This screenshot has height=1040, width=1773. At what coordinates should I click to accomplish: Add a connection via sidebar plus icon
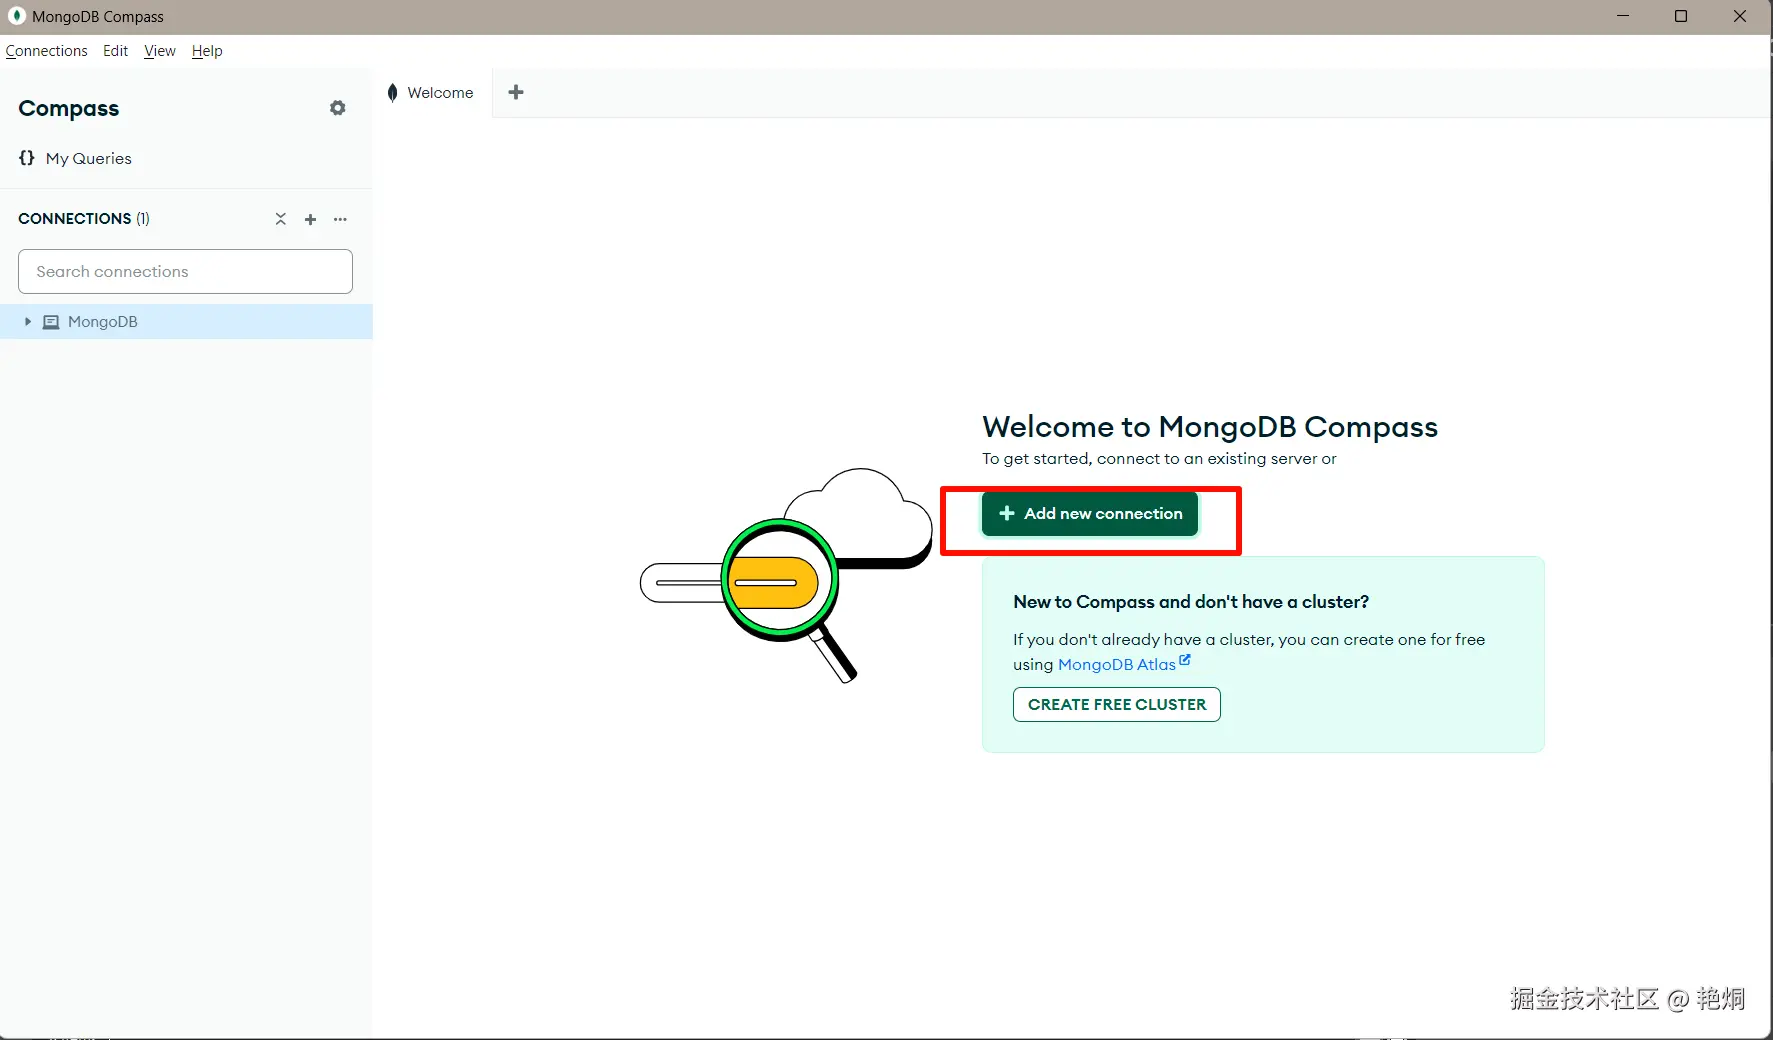(311, 219)
